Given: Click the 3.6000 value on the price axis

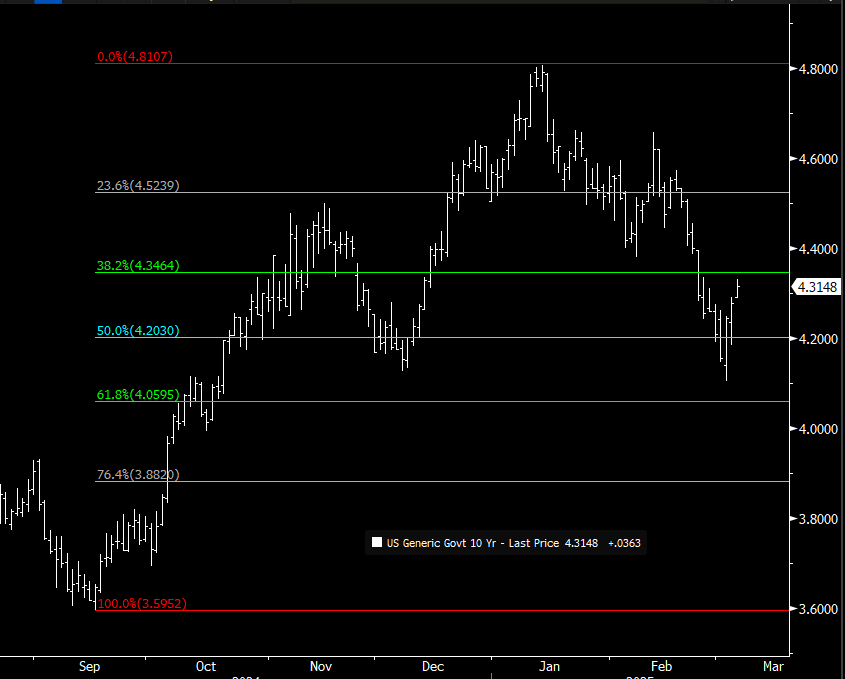Looking at the screenshot, I should coord(816,609).
